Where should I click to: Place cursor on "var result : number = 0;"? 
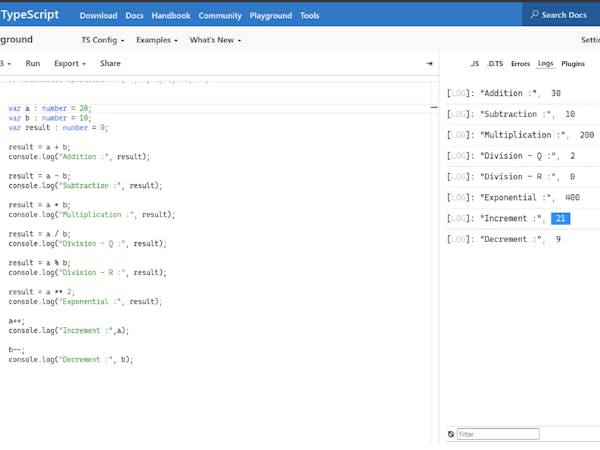[x=58, y=127]
